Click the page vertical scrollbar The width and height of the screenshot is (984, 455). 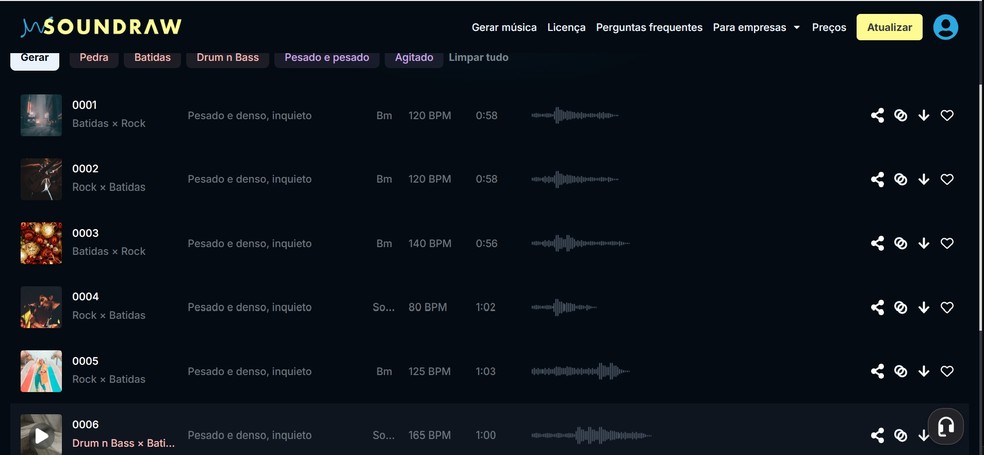pos(981,207)
